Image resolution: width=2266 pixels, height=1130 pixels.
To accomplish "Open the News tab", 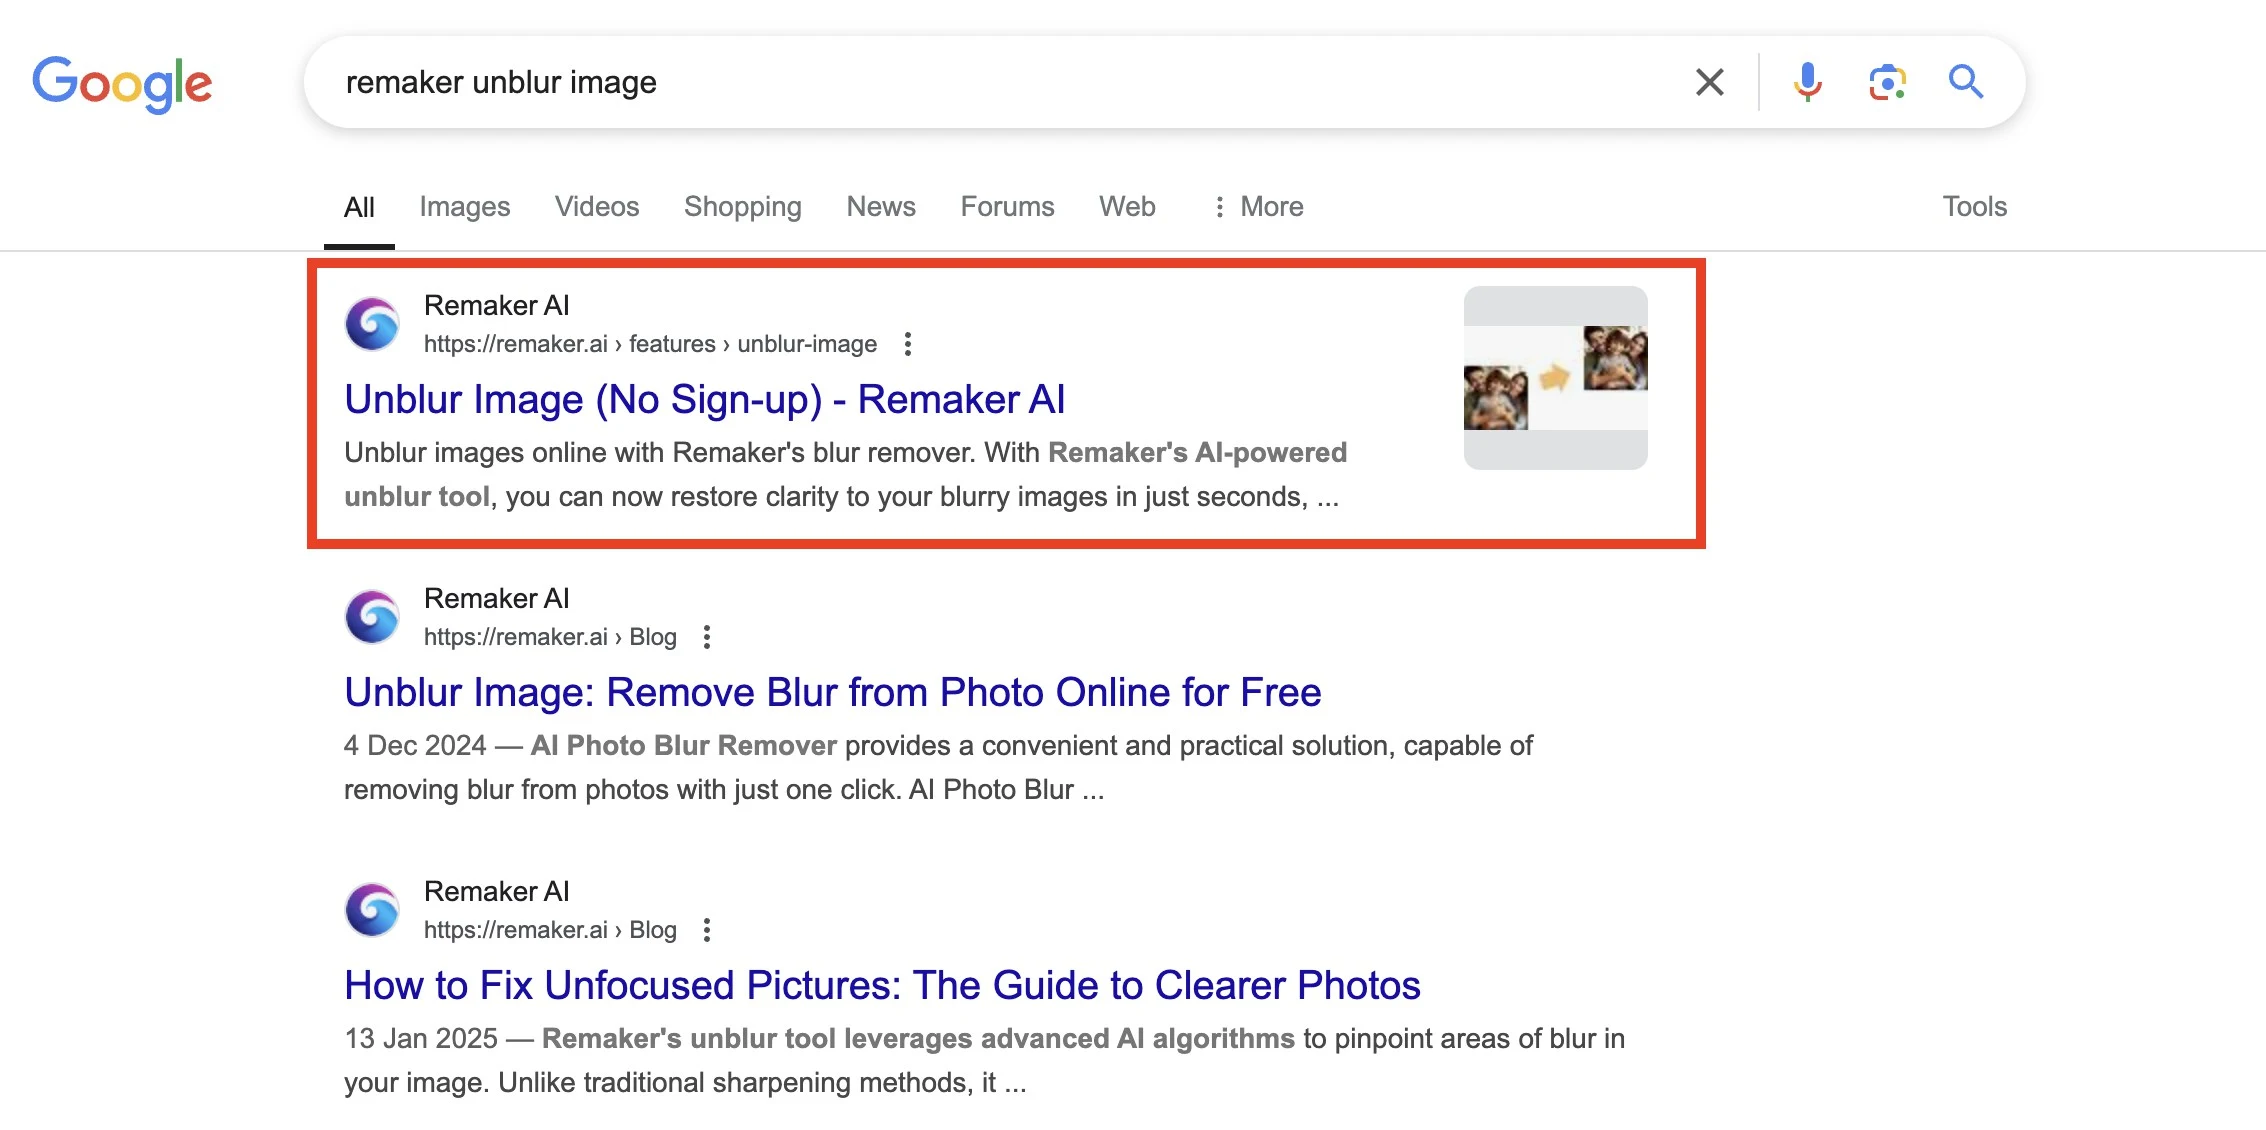I will point(881,207).
